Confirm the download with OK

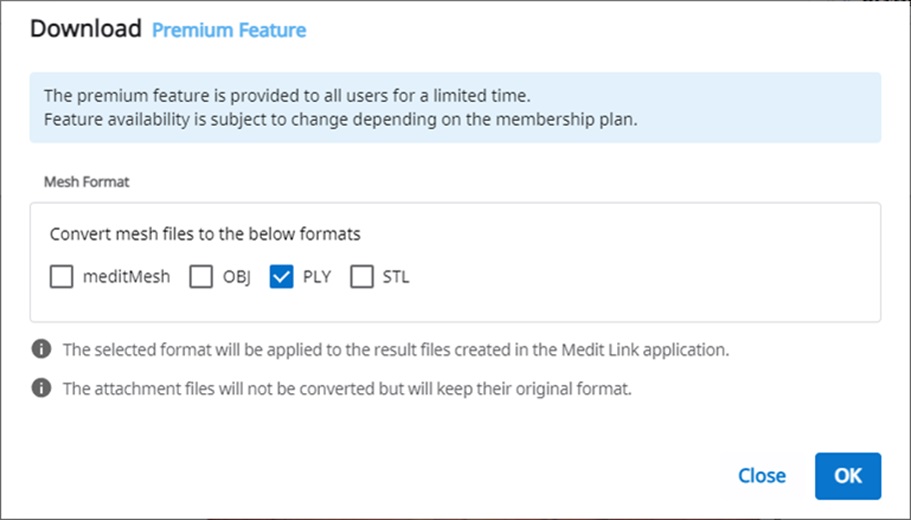(x=848, y=476)
